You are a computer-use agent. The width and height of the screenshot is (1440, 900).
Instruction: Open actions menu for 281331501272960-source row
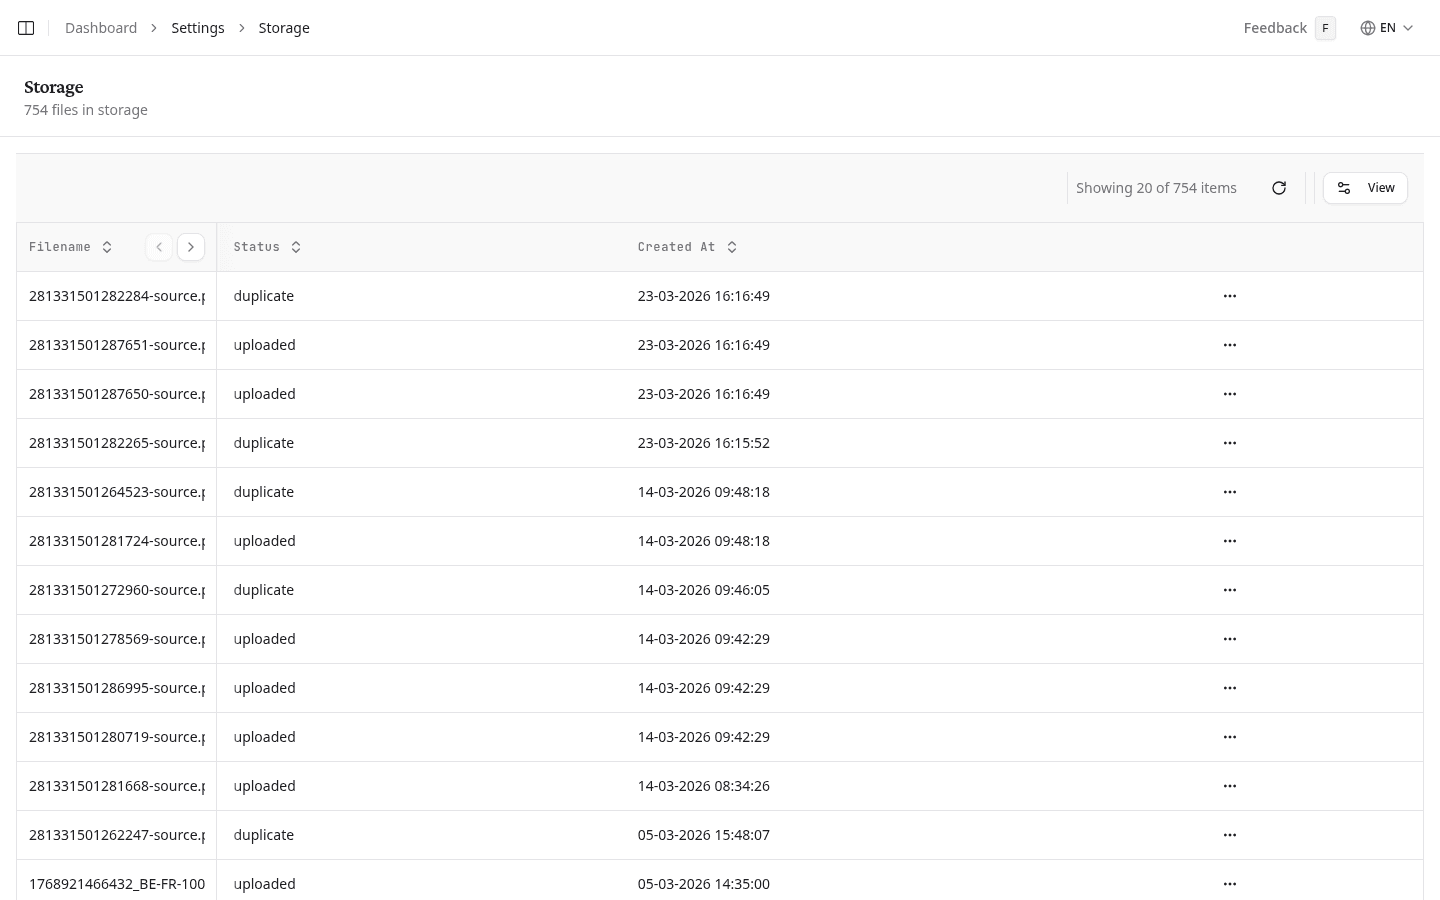point(1230,590)
